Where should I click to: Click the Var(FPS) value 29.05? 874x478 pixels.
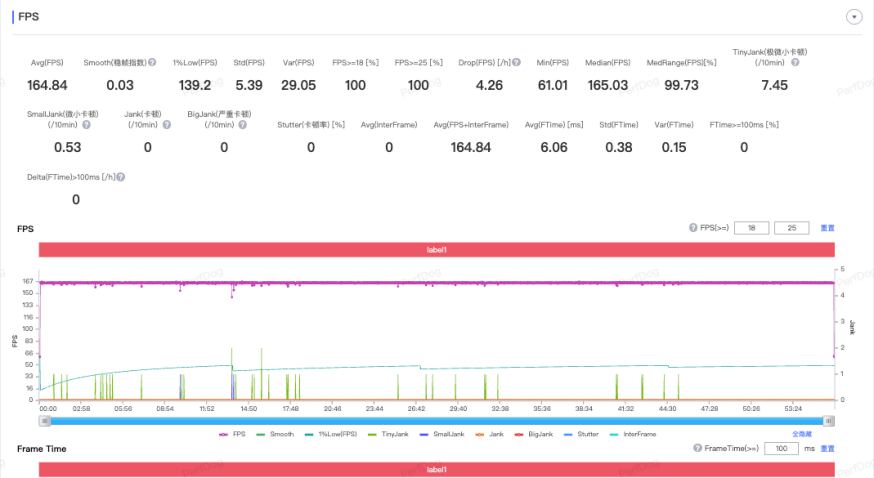[x=298, y=85]
